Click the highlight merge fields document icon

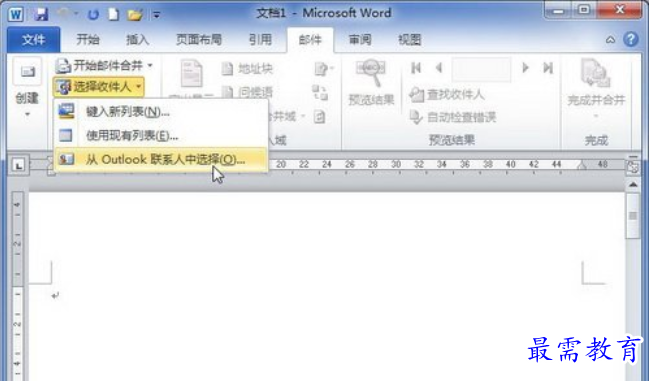click(x=191, y=74)
